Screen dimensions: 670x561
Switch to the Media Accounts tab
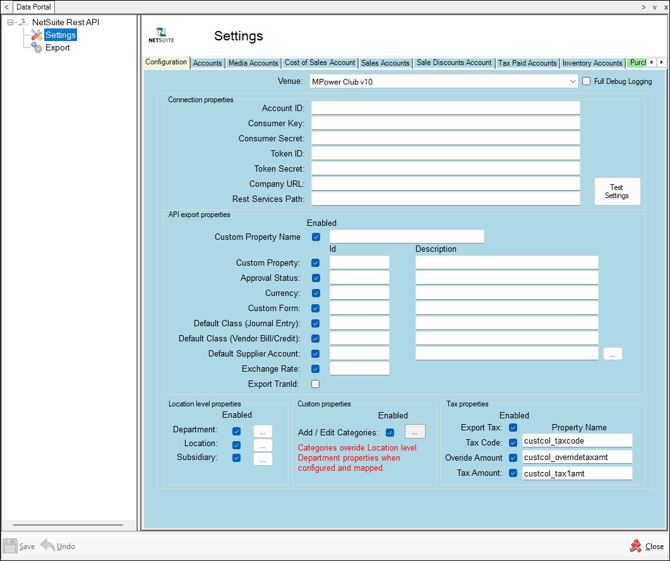coord(253,63)
